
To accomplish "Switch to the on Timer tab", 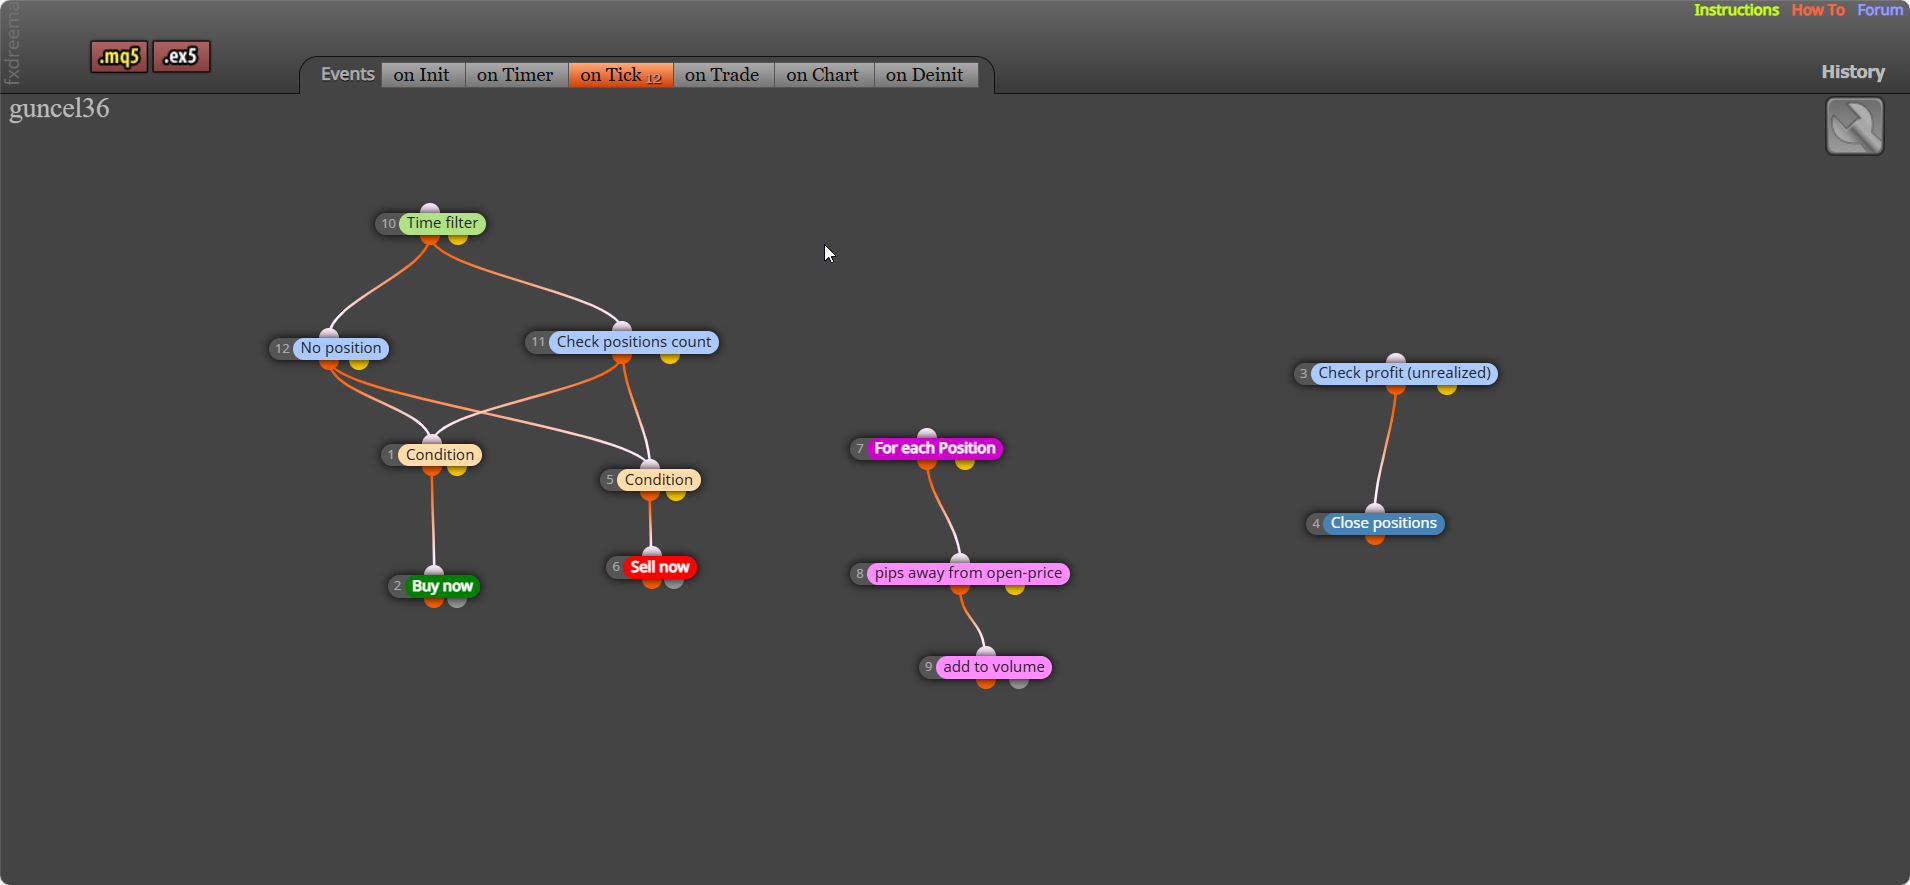I will [515, 75].
